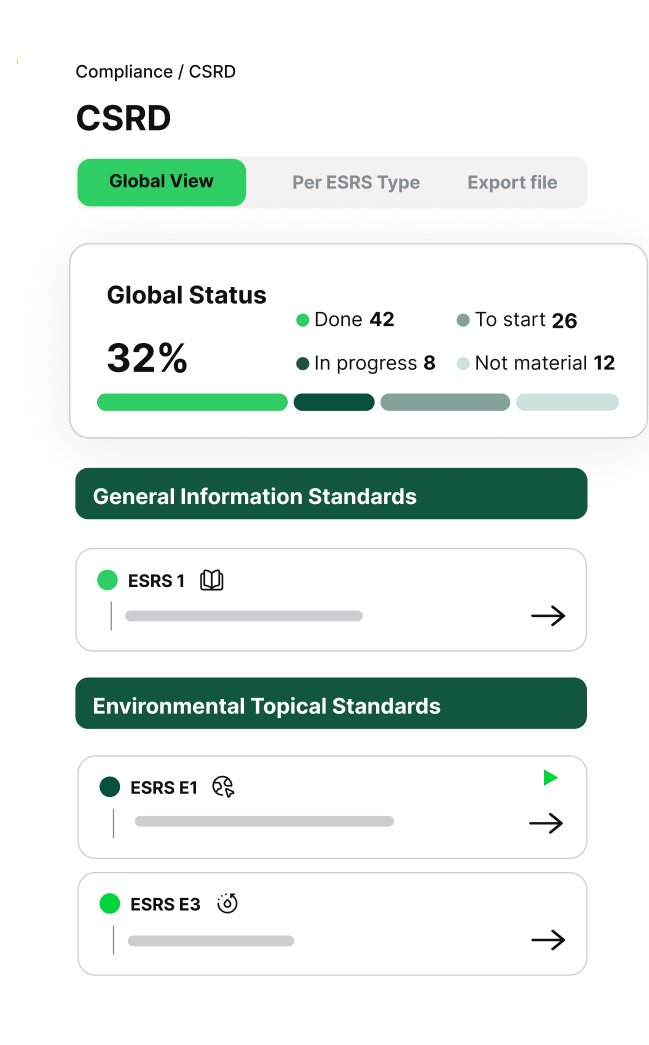
Task: Open the ESRS 1 book icon
Action: click(x=211, y=580)
